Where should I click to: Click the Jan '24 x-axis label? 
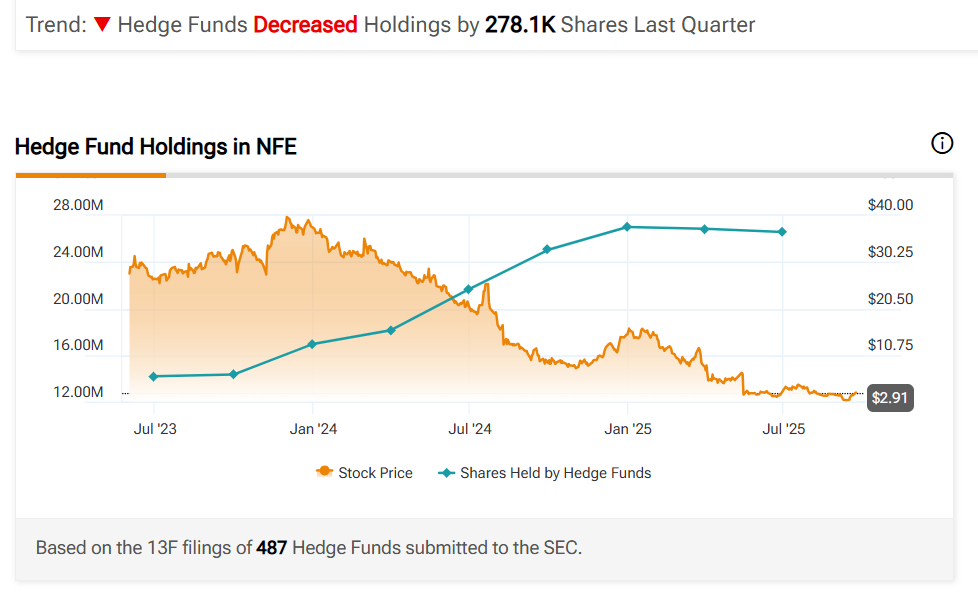pyautogui.click(x=313, y=430)
